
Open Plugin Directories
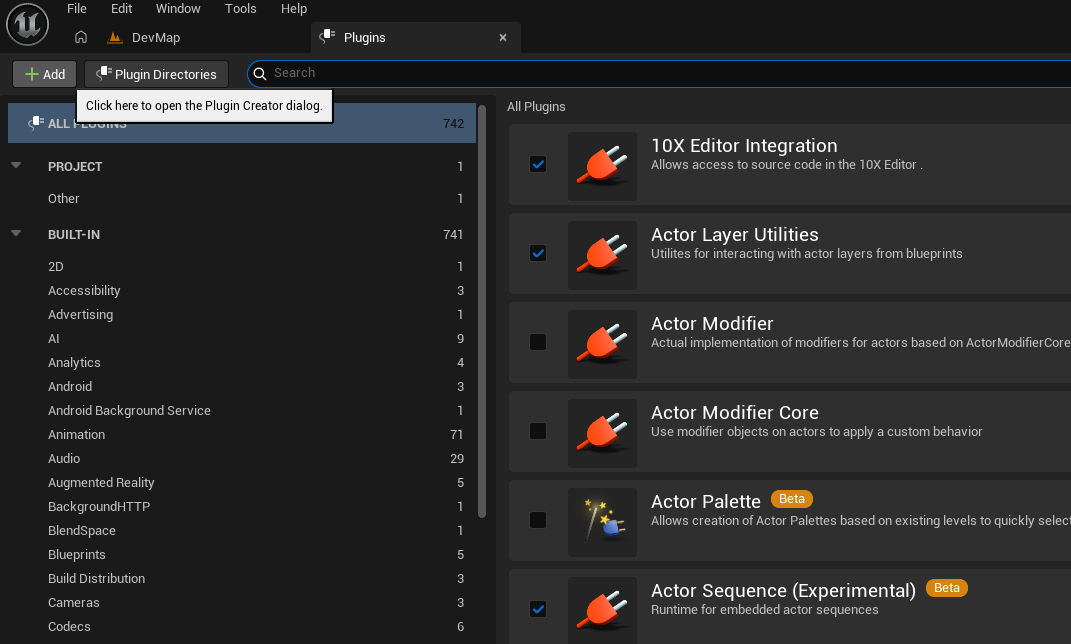pyautogui.click(x=156, y=74)
